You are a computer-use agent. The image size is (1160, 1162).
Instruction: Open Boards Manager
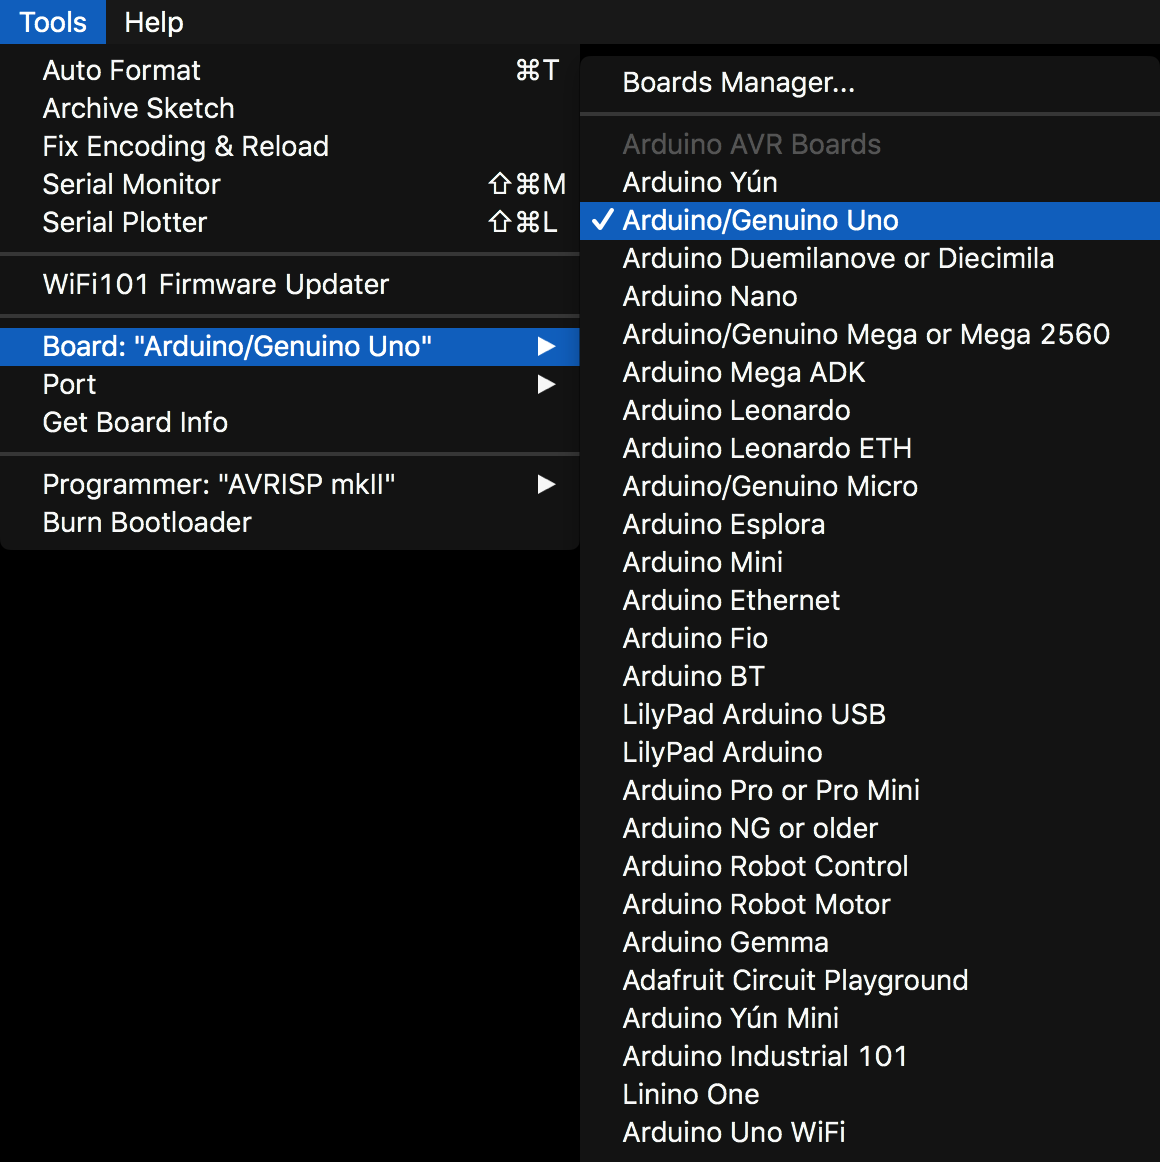[x=738, y=82]
